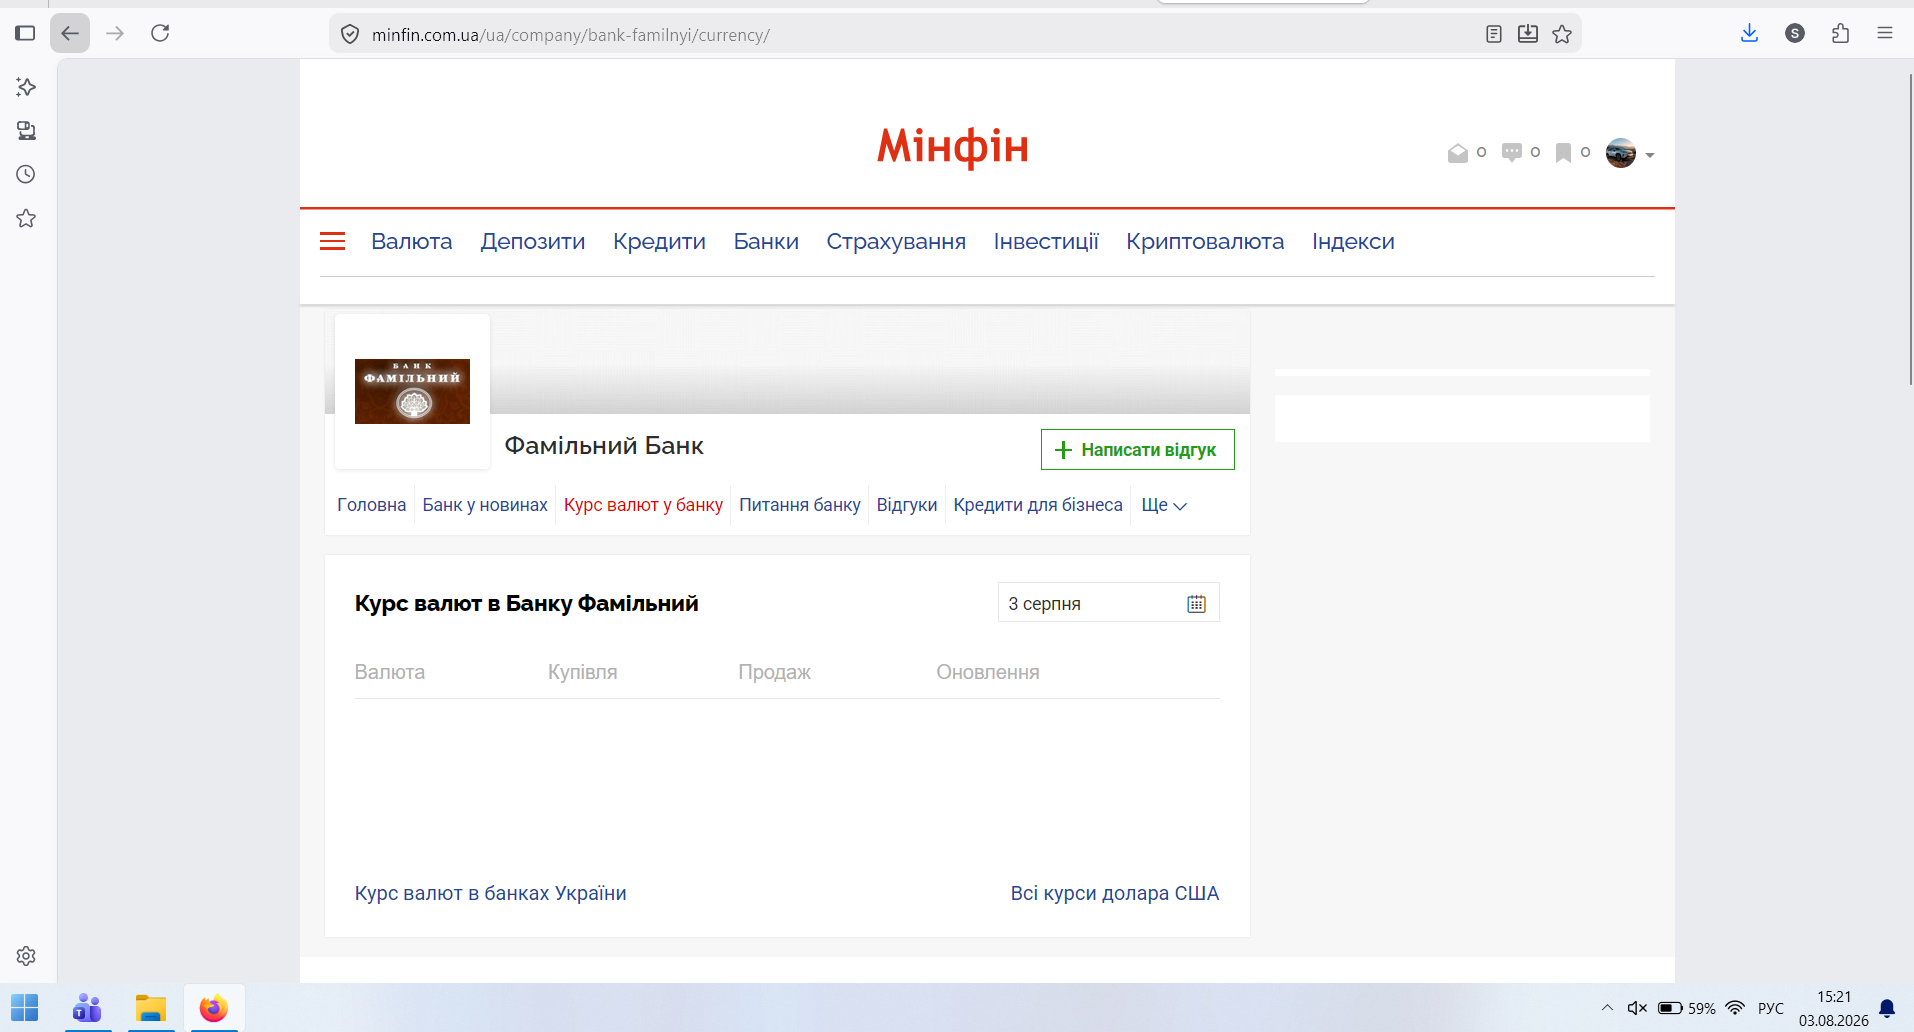1914x1032 pixels.
Task: Open synced tabs sidebar icon
Action: 26,131
